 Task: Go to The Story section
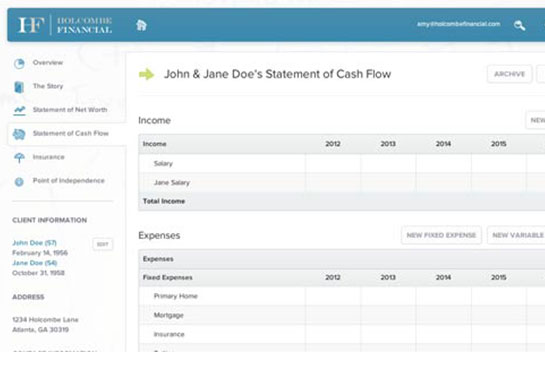click(x=48, y=86)
